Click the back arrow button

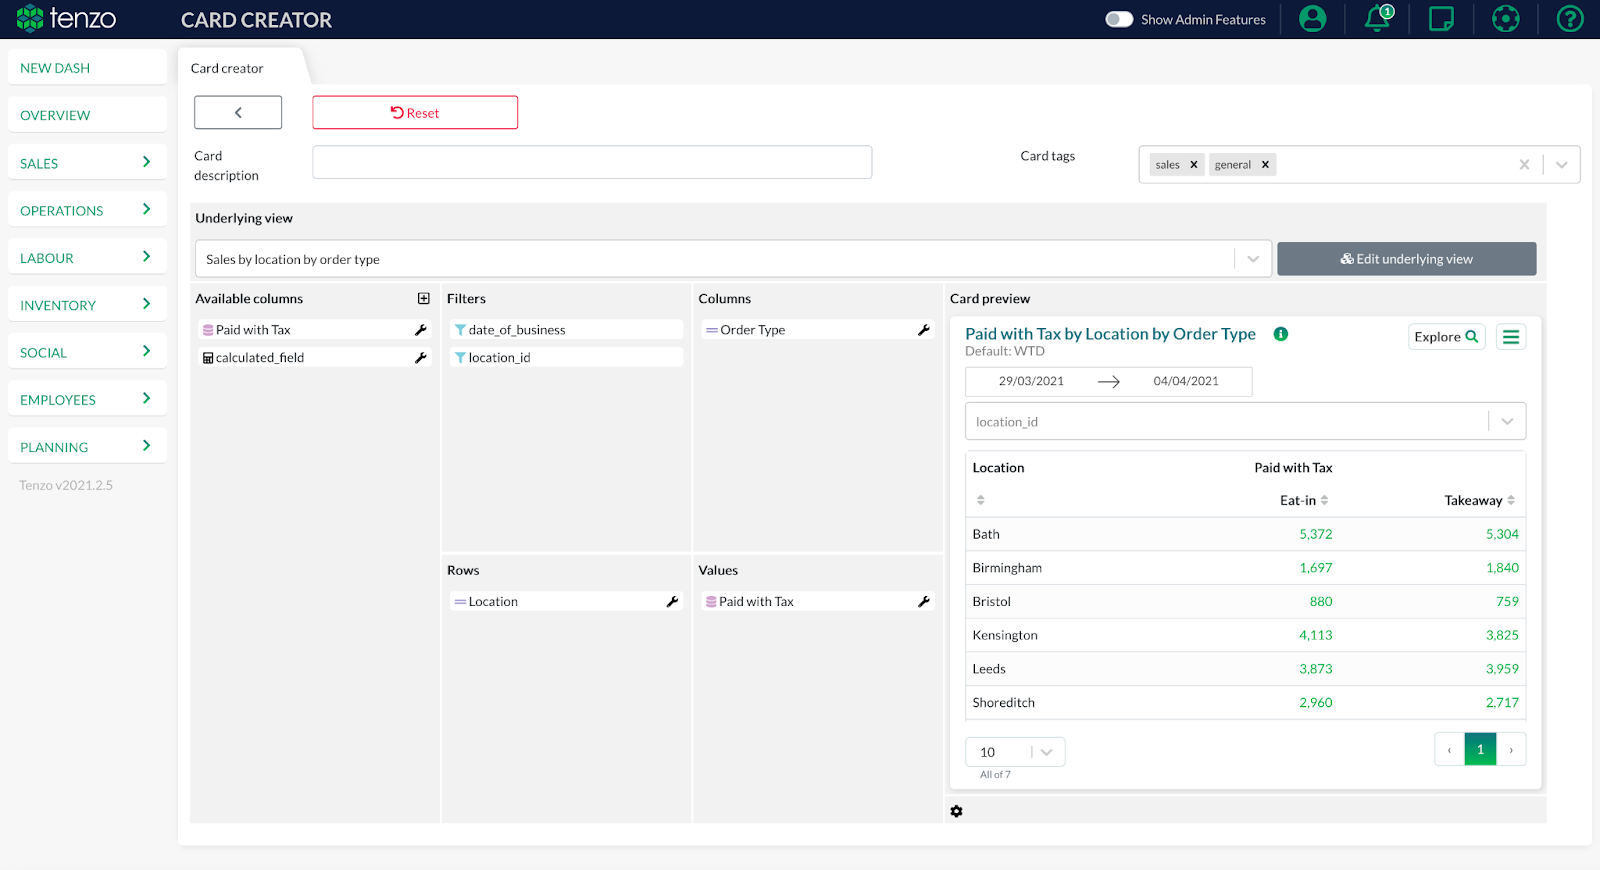[x=238, y=113]
